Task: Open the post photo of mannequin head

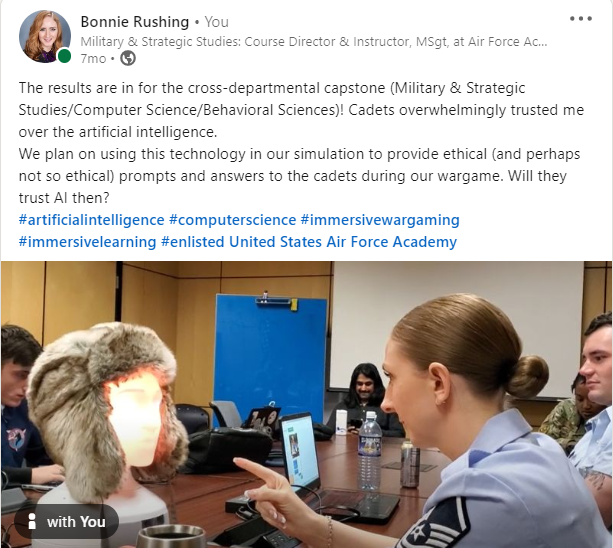Action: pyautogui.click(x=306, y=405)
